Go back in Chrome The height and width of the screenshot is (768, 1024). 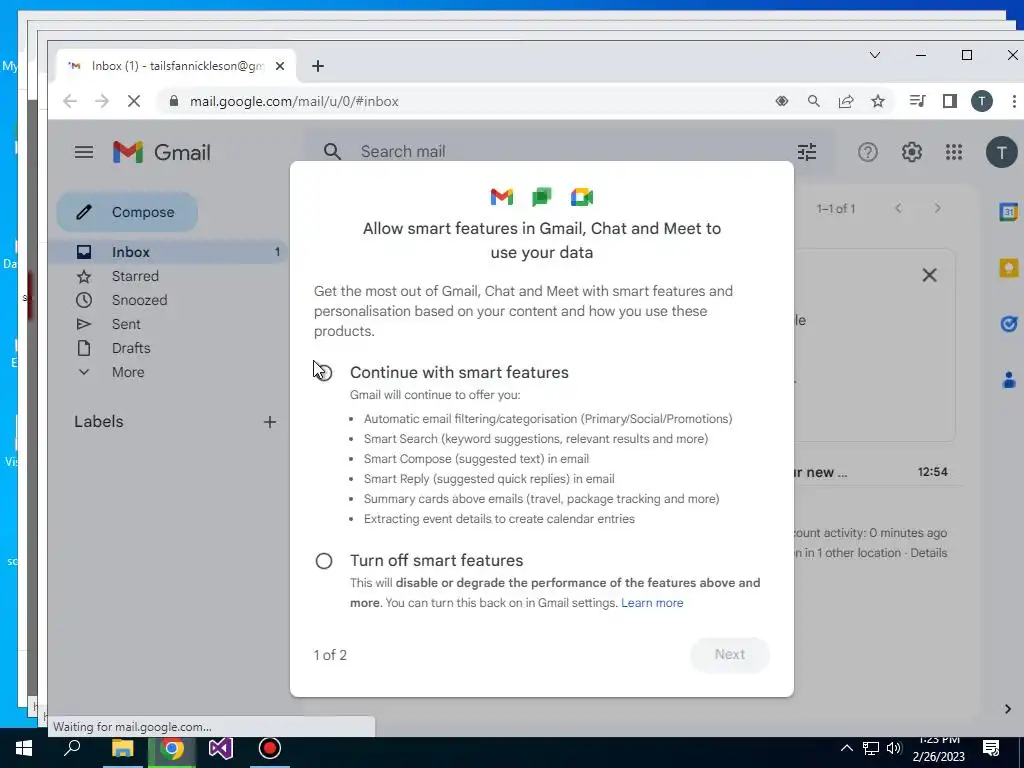tap(70, 101)
